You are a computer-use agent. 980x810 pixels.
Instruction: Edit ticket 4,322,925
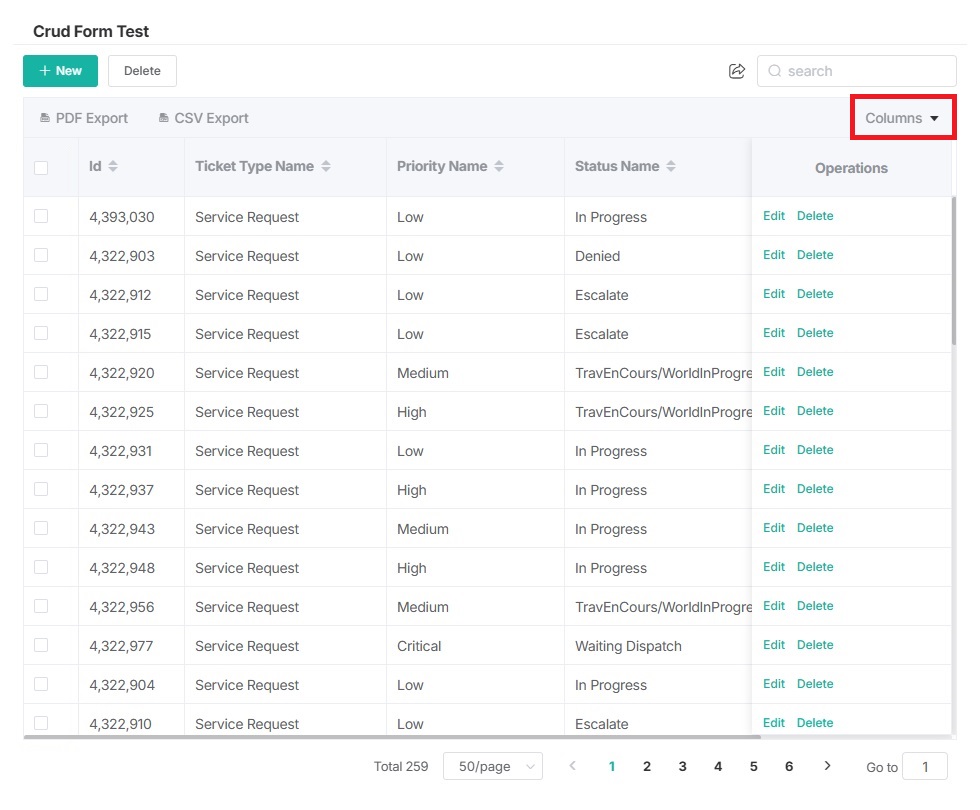click(774, 411)
